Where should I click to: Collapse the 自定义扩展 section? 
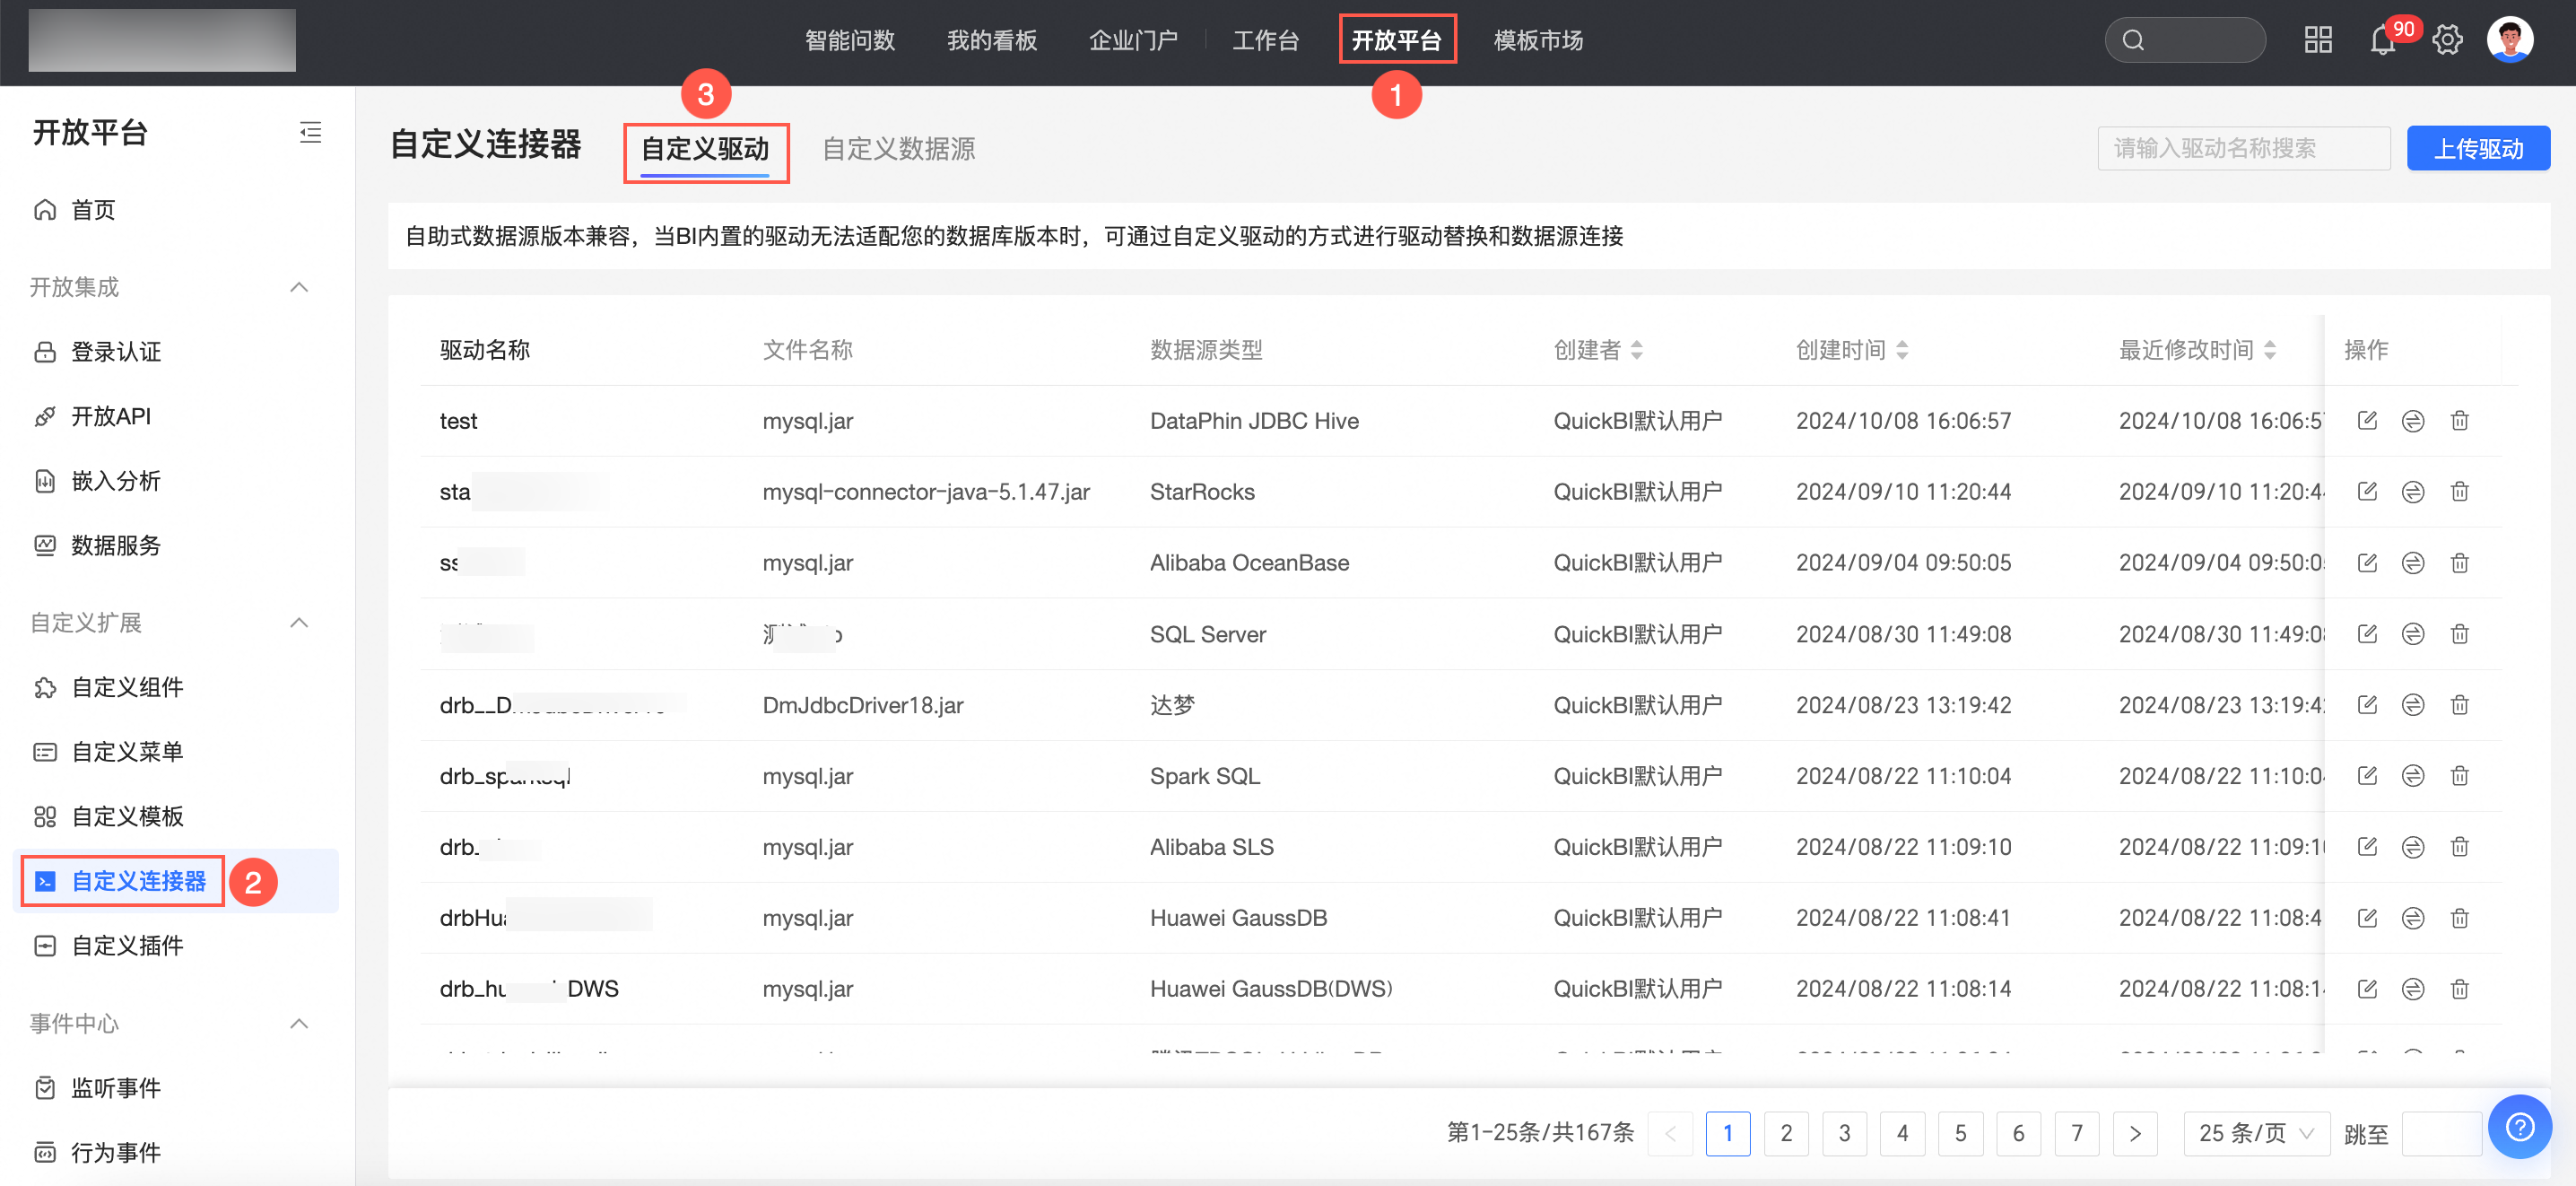pyautogui.click(x=298, y=622)
